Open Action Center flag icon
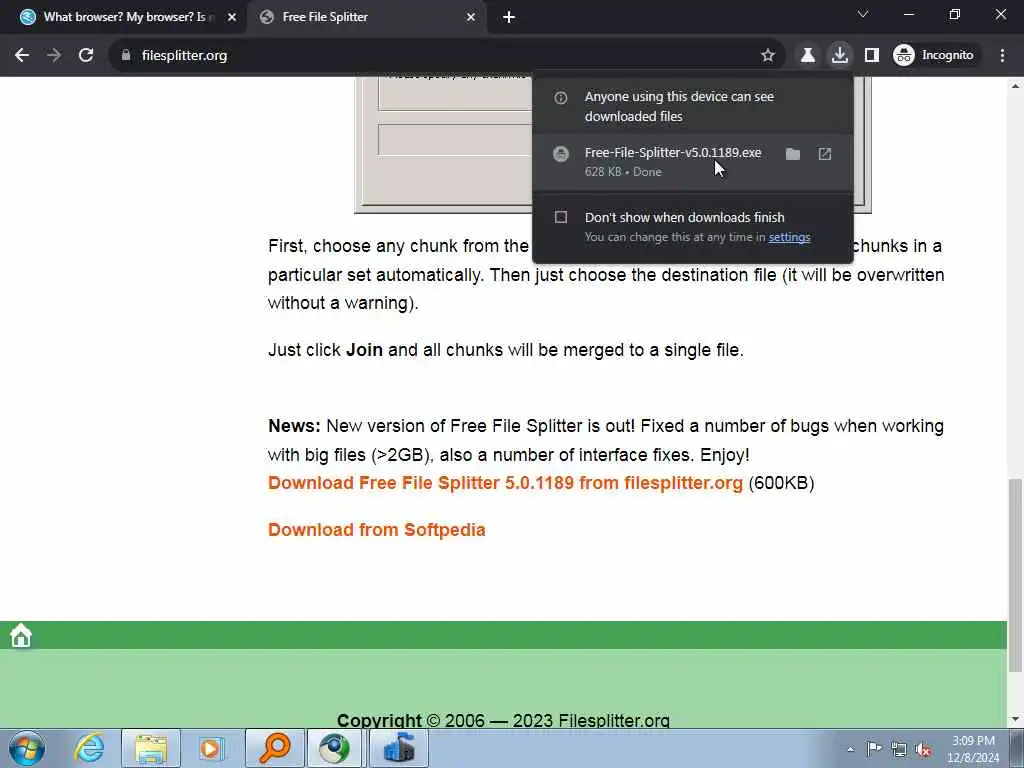The width and height of the screenshot is (1024, 768). tap(873, 748)
